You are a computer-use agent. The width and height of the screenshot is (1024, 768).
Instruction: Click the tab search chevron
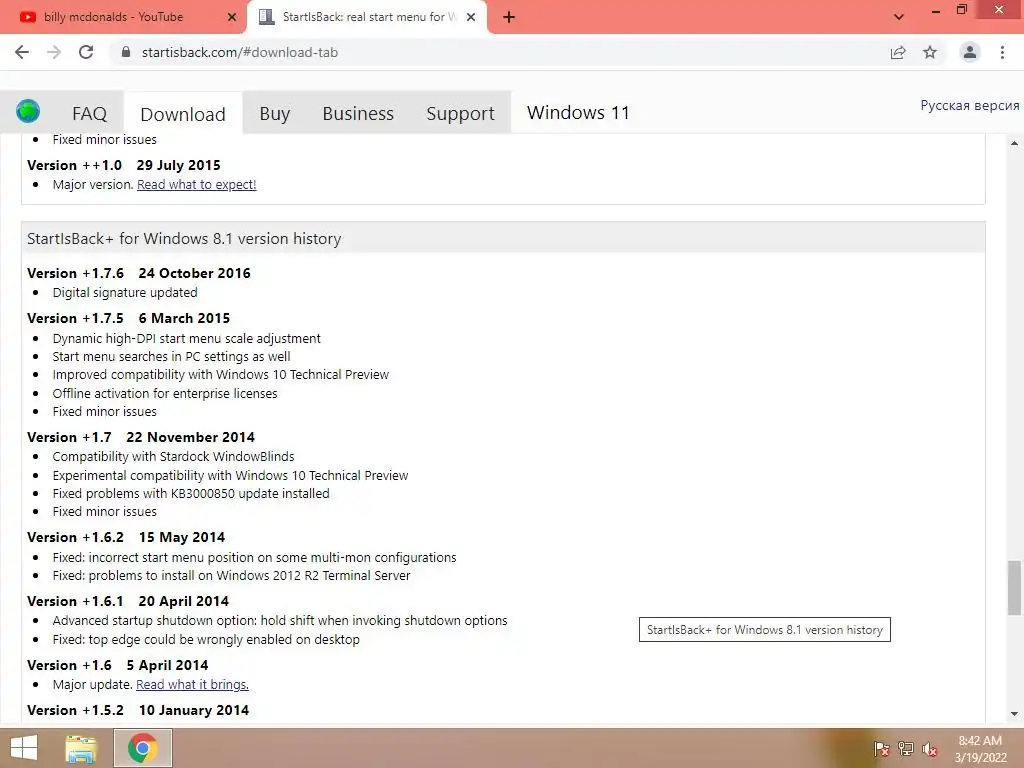(x=899, y=17)
